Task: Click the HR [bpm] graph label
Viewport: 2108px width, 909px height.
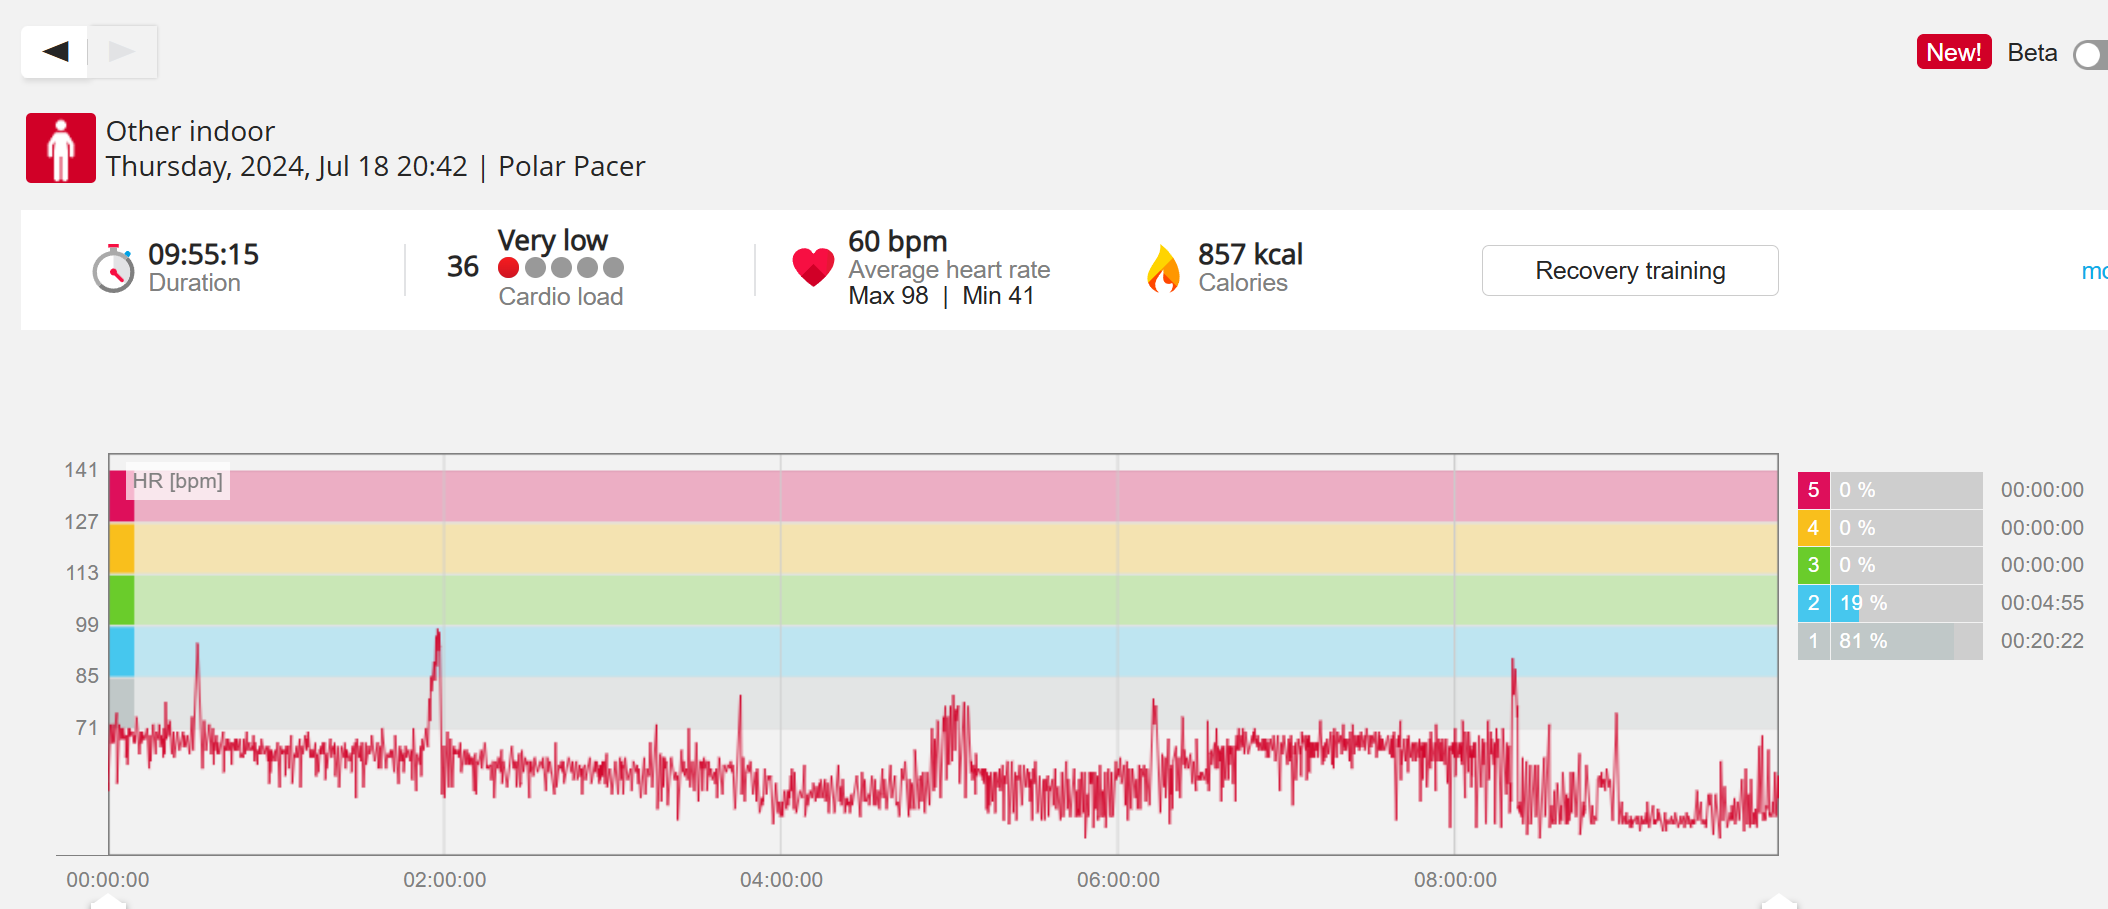Action: [178, 481]
